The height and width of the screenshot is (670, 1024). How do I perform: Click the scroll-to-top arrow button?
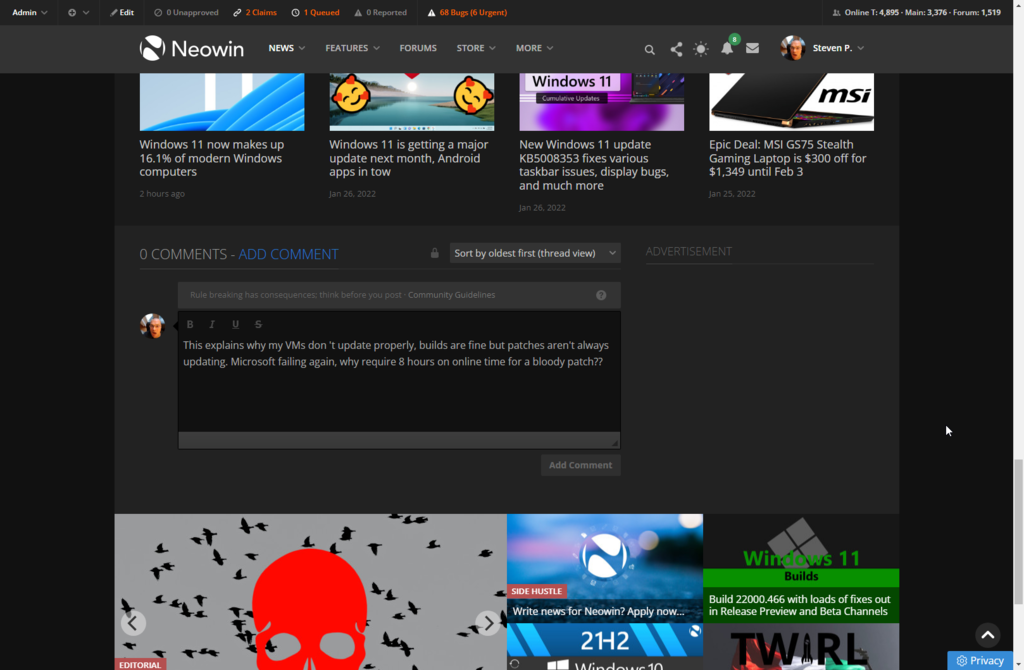[x=987, y=635]
